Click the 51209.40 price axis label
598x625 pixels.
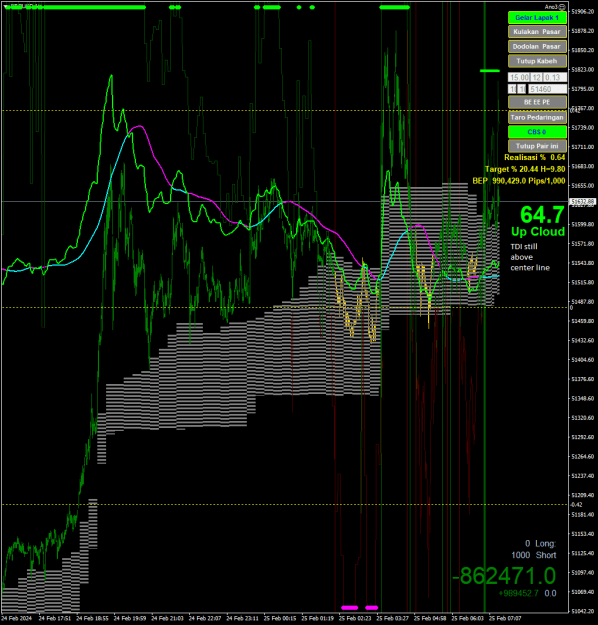coord(582,495)
